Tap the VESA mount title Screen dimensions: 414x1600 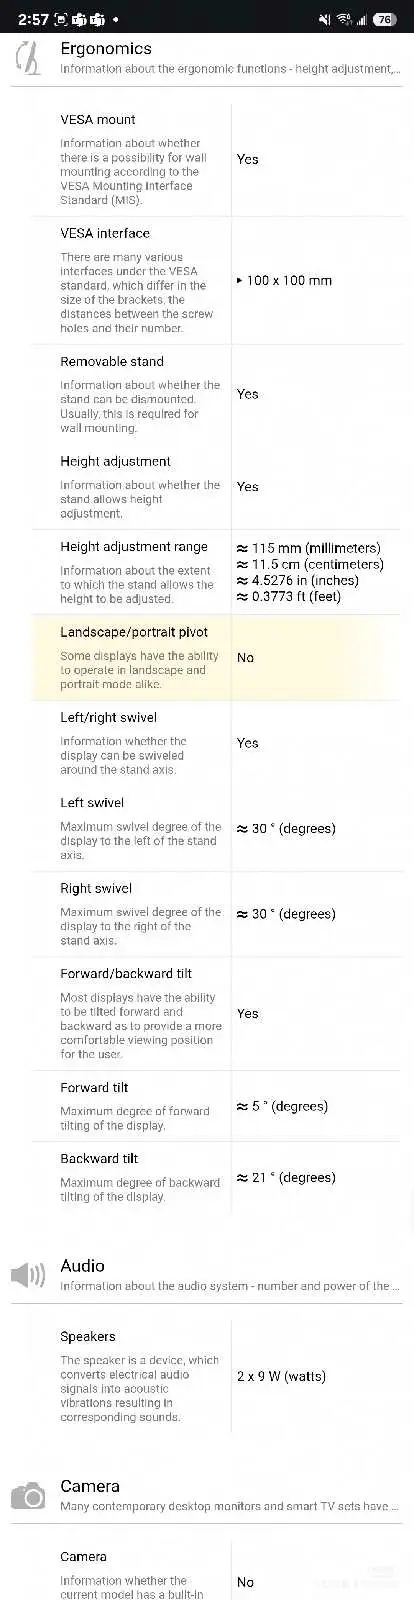pos(98,119)
